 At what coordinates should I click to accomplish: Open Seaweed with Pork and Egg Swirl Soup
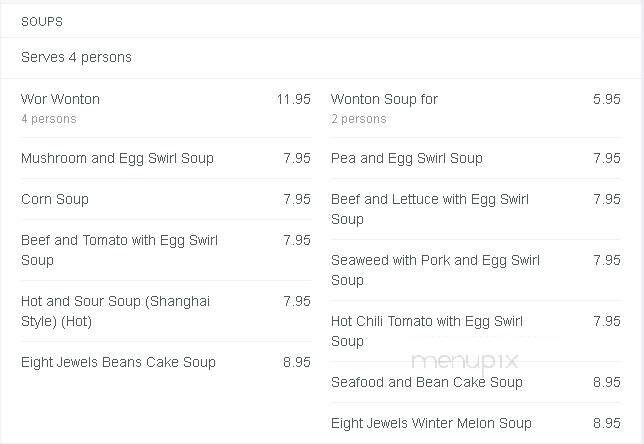[435, 270]
